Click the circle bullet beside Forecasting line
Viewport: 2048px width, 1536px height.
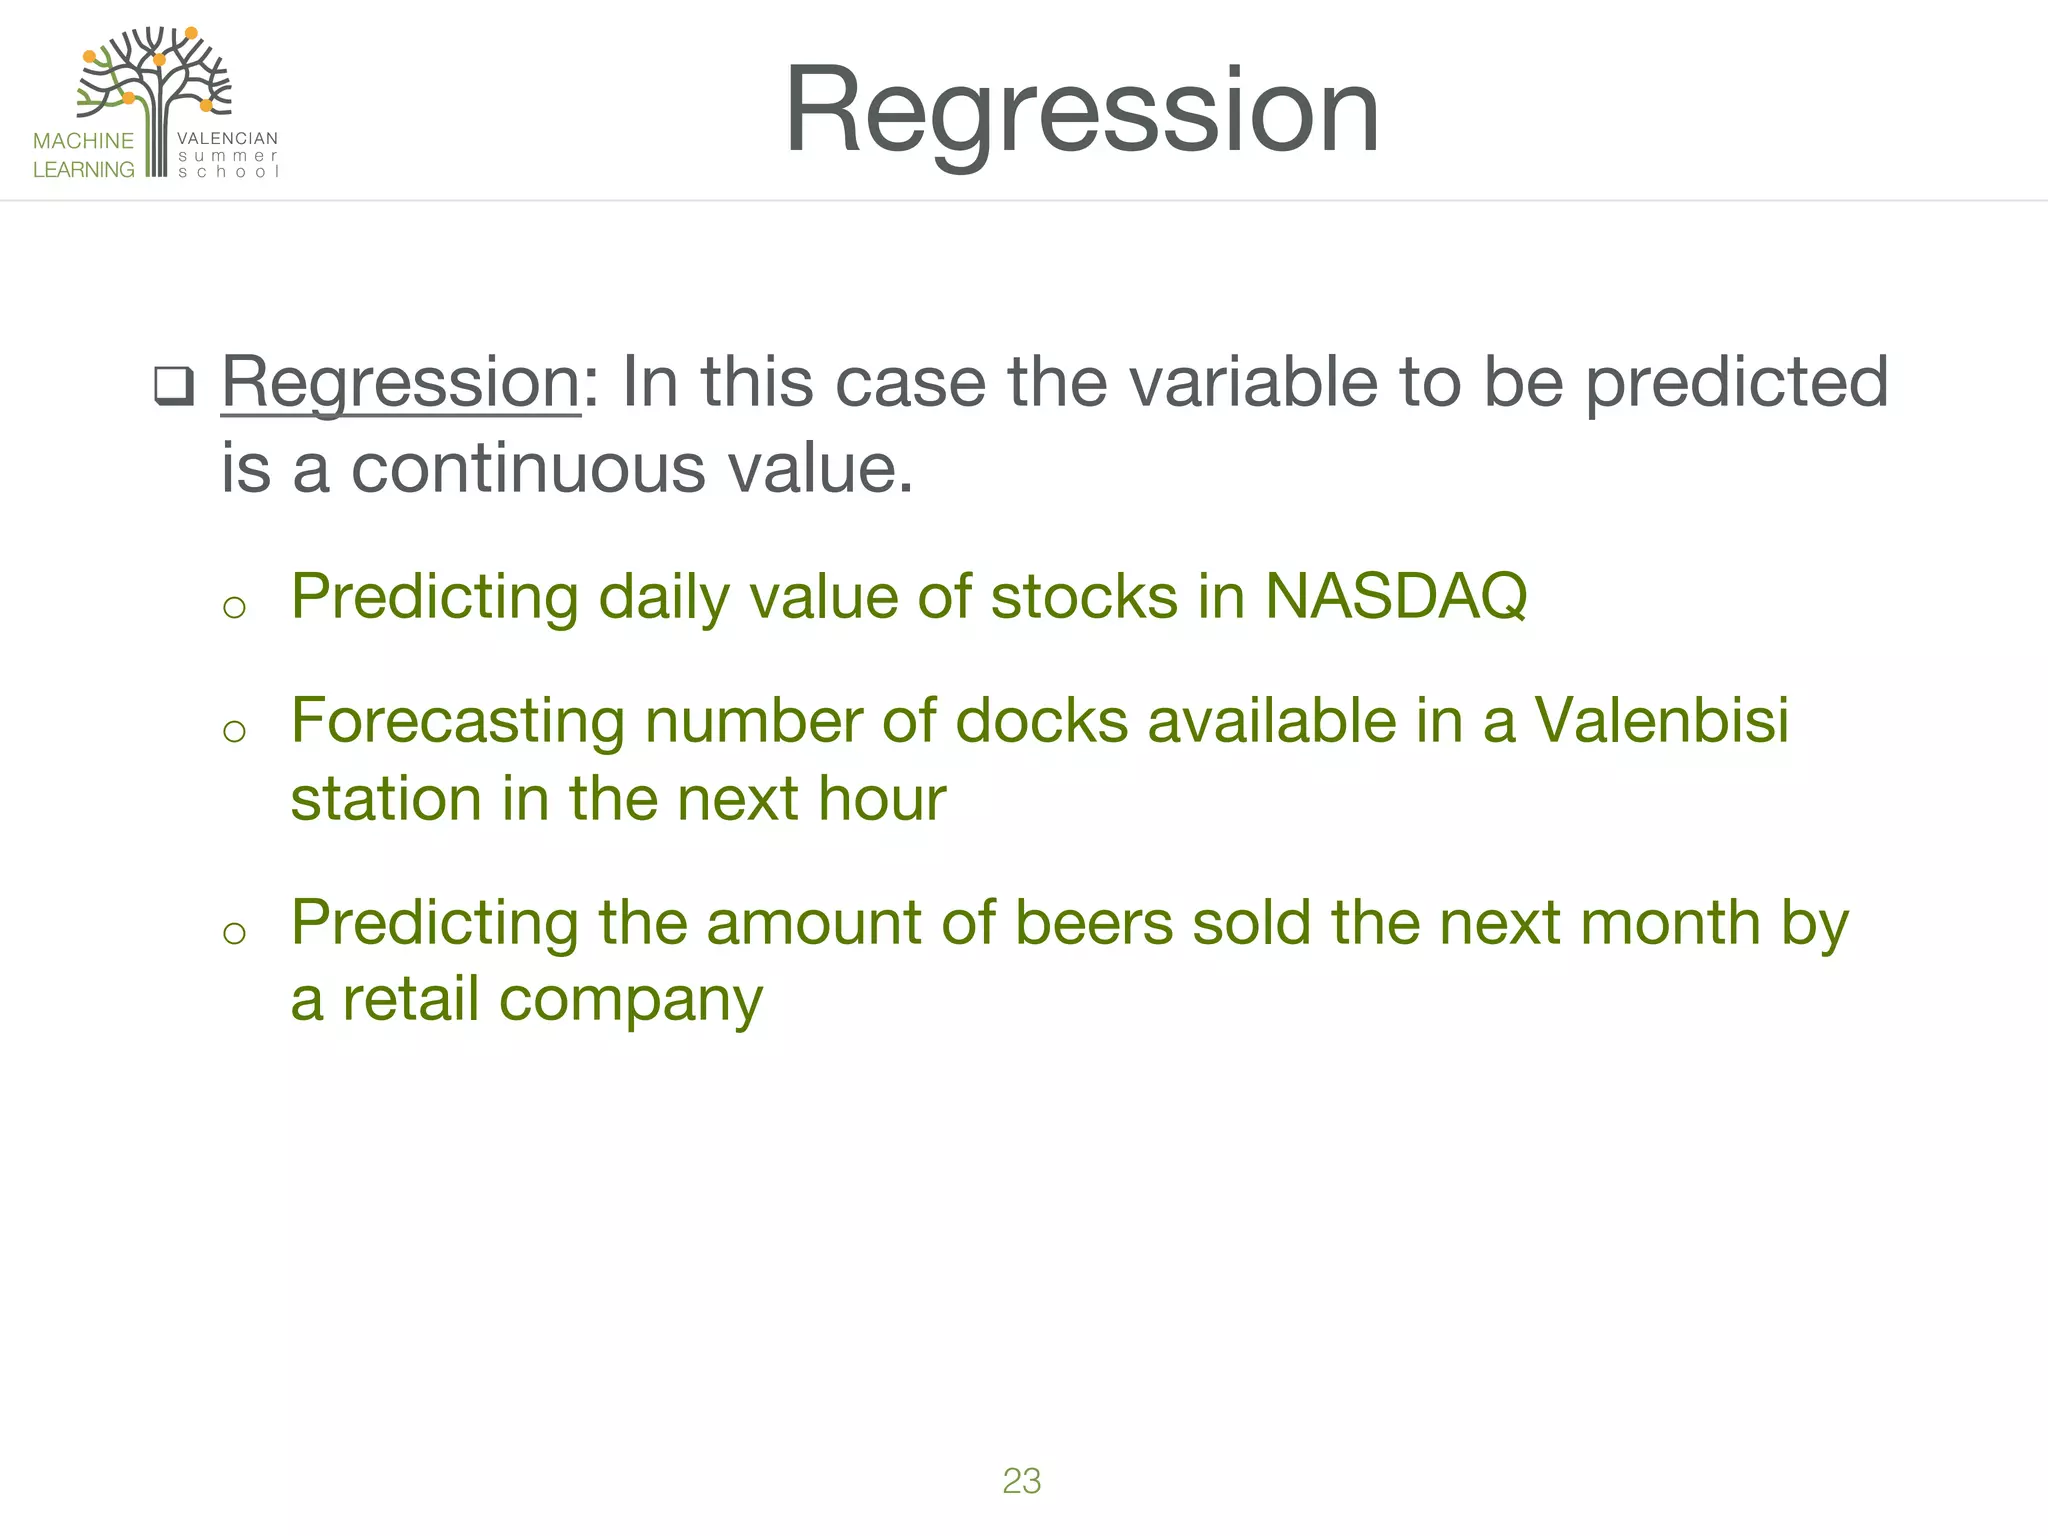[x=234, y=731]
